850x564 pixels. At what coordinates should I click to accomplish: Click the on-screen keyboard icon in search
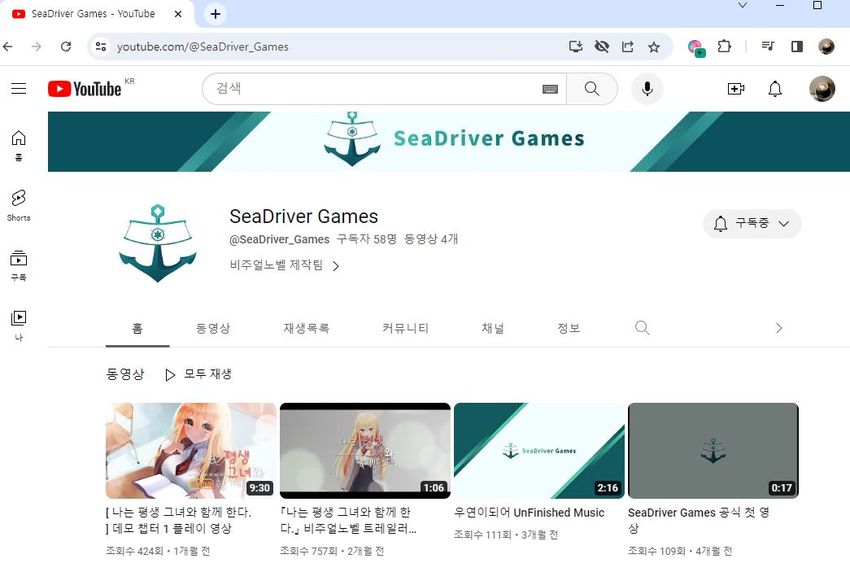(550, 89)
